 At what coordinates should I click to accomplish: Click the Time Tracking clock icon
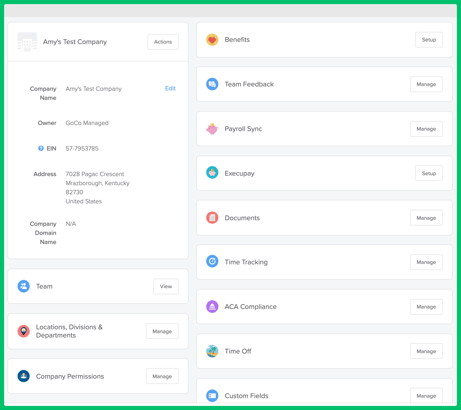click(x=212, y=261)
